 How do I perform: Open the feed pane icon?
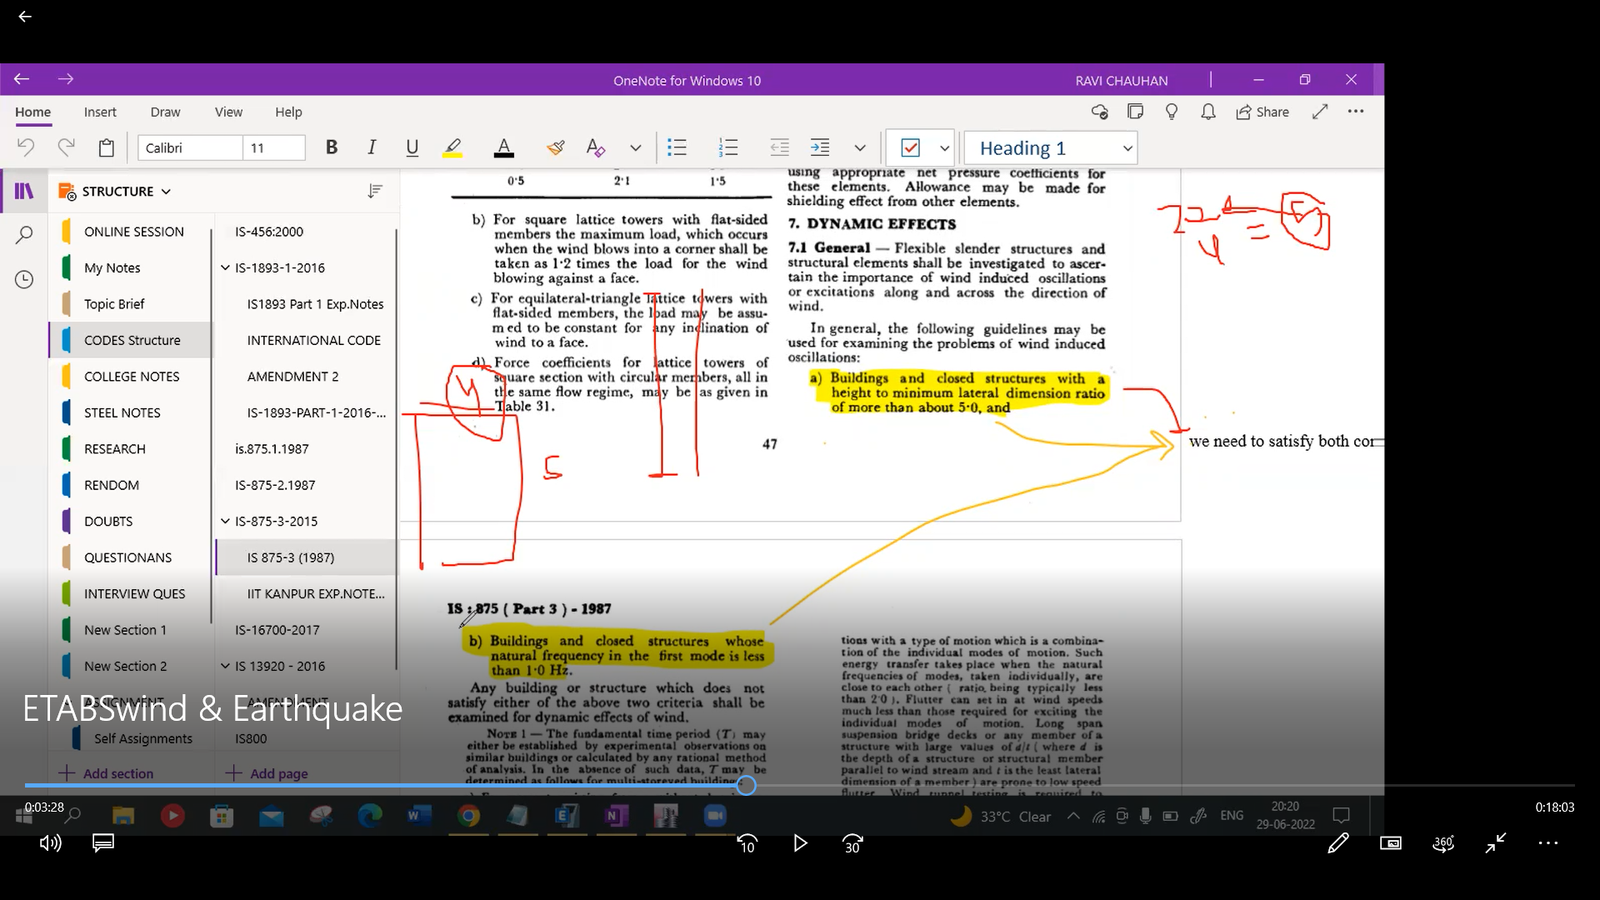[x=1135, y=112]
